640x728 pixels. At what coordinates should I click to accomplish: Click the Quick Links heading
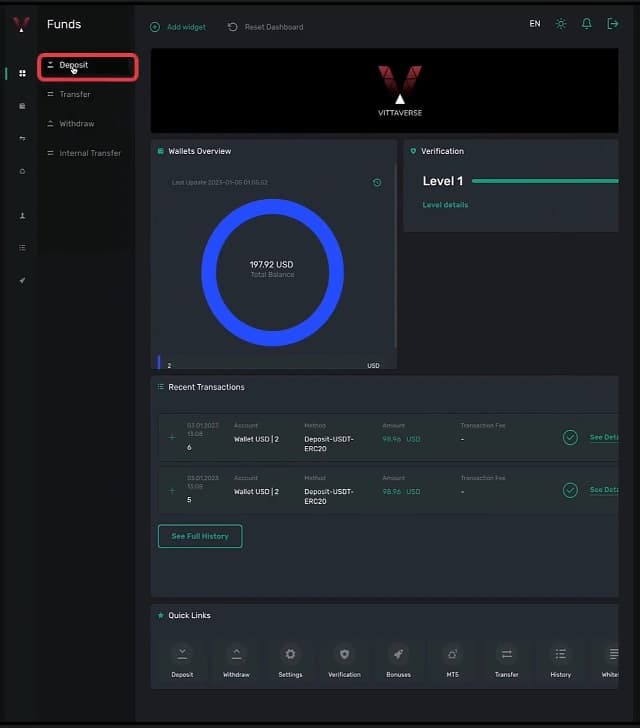pyautogui.click(x=189, y=616)
